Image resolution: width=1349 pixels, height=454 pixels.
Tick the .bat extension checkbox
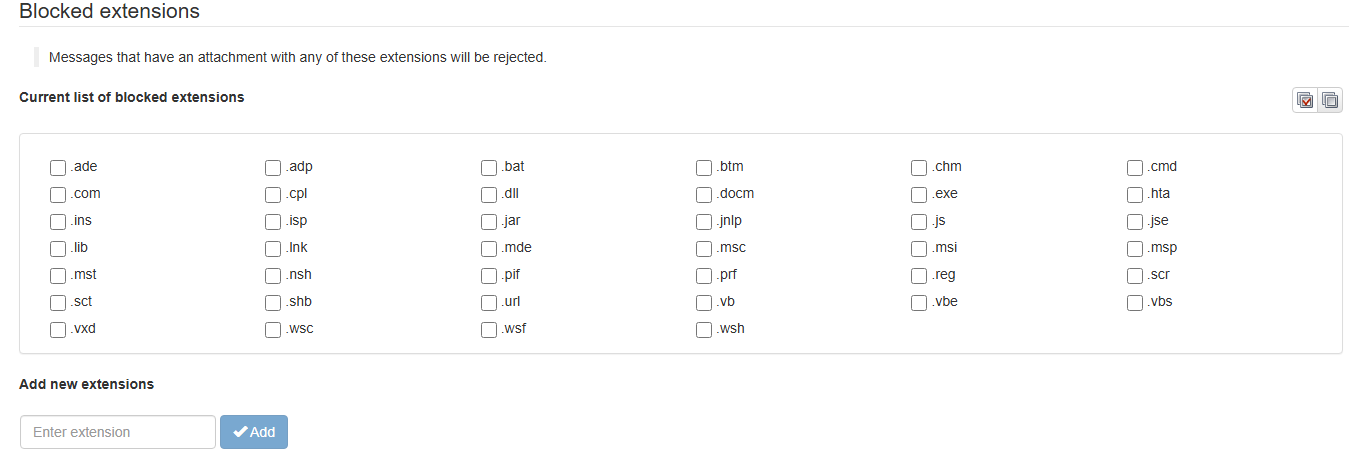(489, 167)
